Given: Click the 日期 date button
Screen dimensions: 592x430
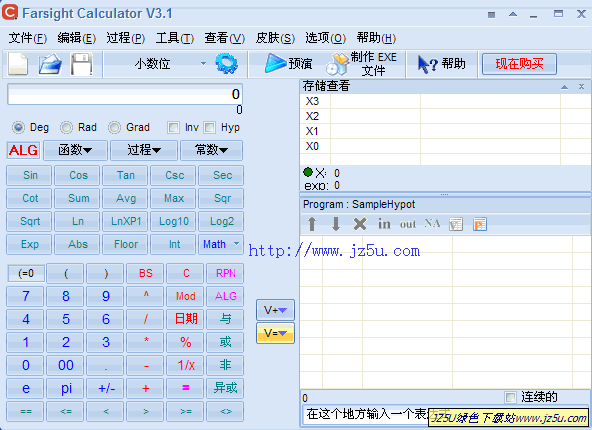Looking at the screenshot, I should (x=185, y=319).
